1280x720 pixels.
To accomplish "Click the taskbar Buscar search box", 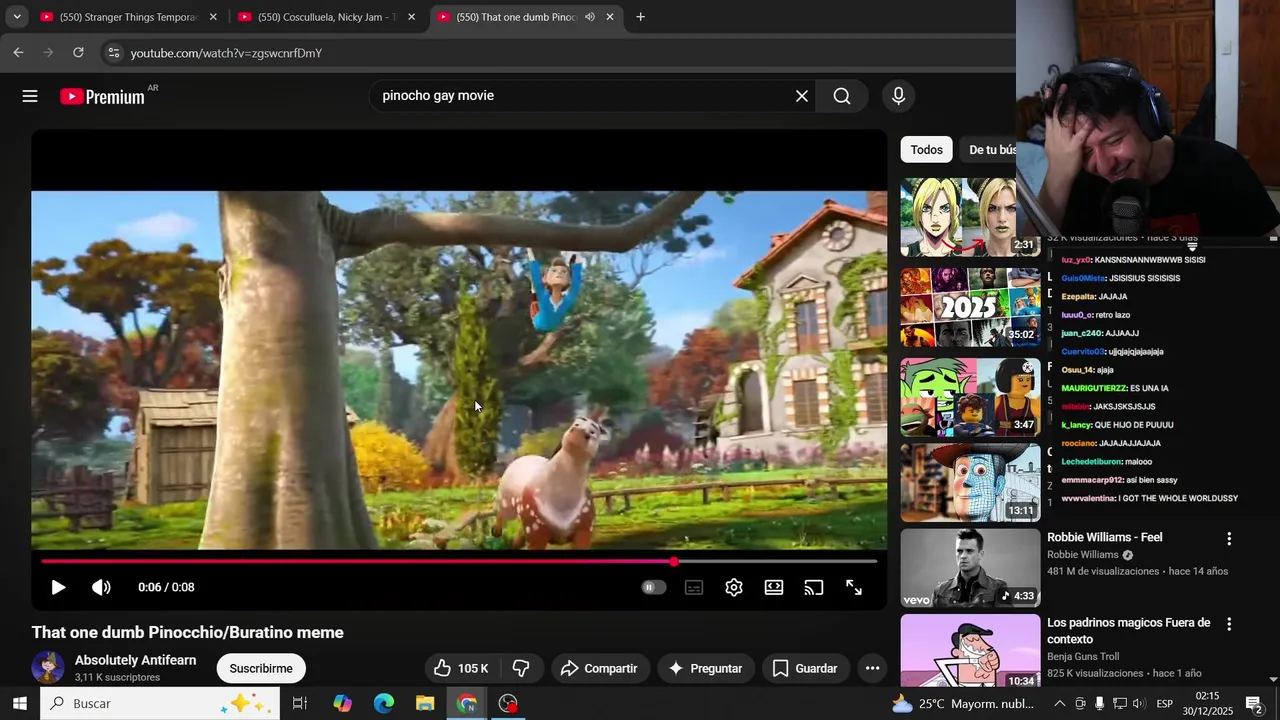I will [x=160, y=703].
